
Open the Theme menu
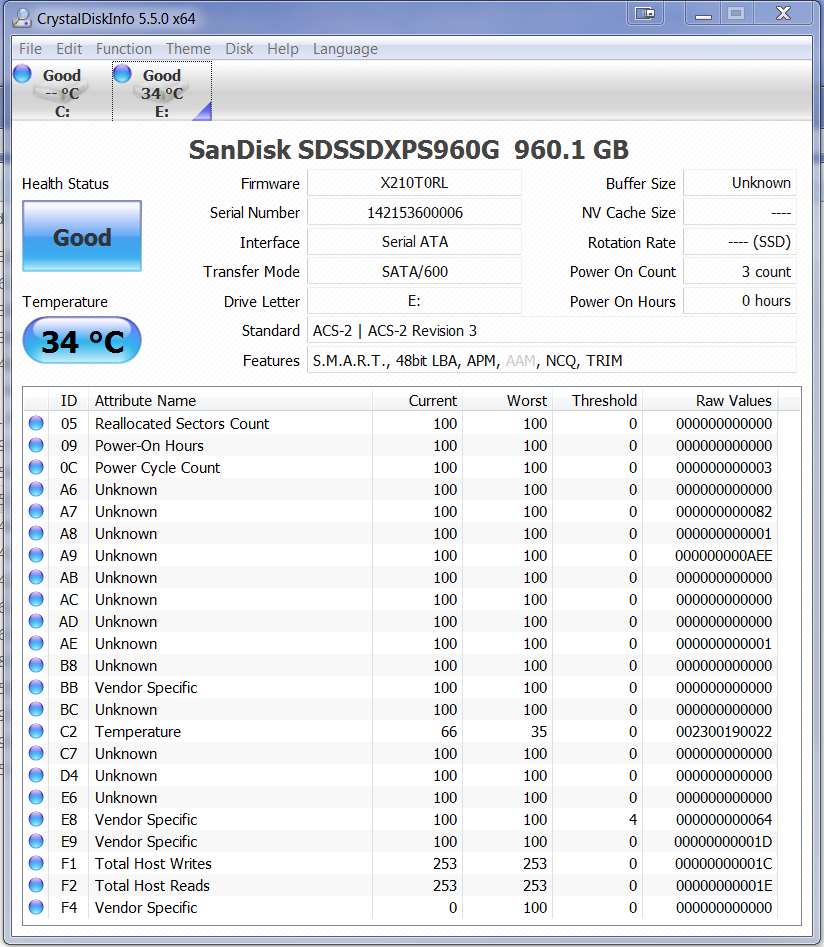point(188,49)
